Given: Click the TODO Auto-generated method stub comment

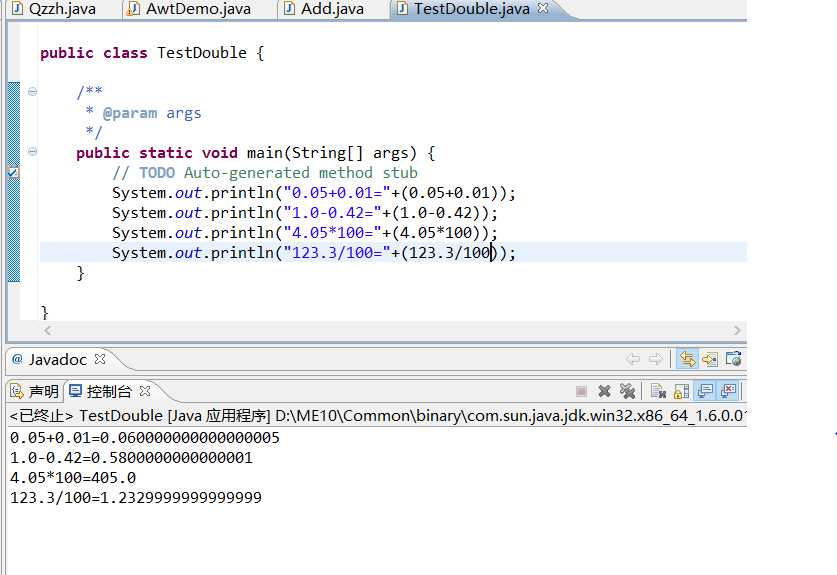Looking at the screenshot, I should pyautogui.click(x=265, y=172).
